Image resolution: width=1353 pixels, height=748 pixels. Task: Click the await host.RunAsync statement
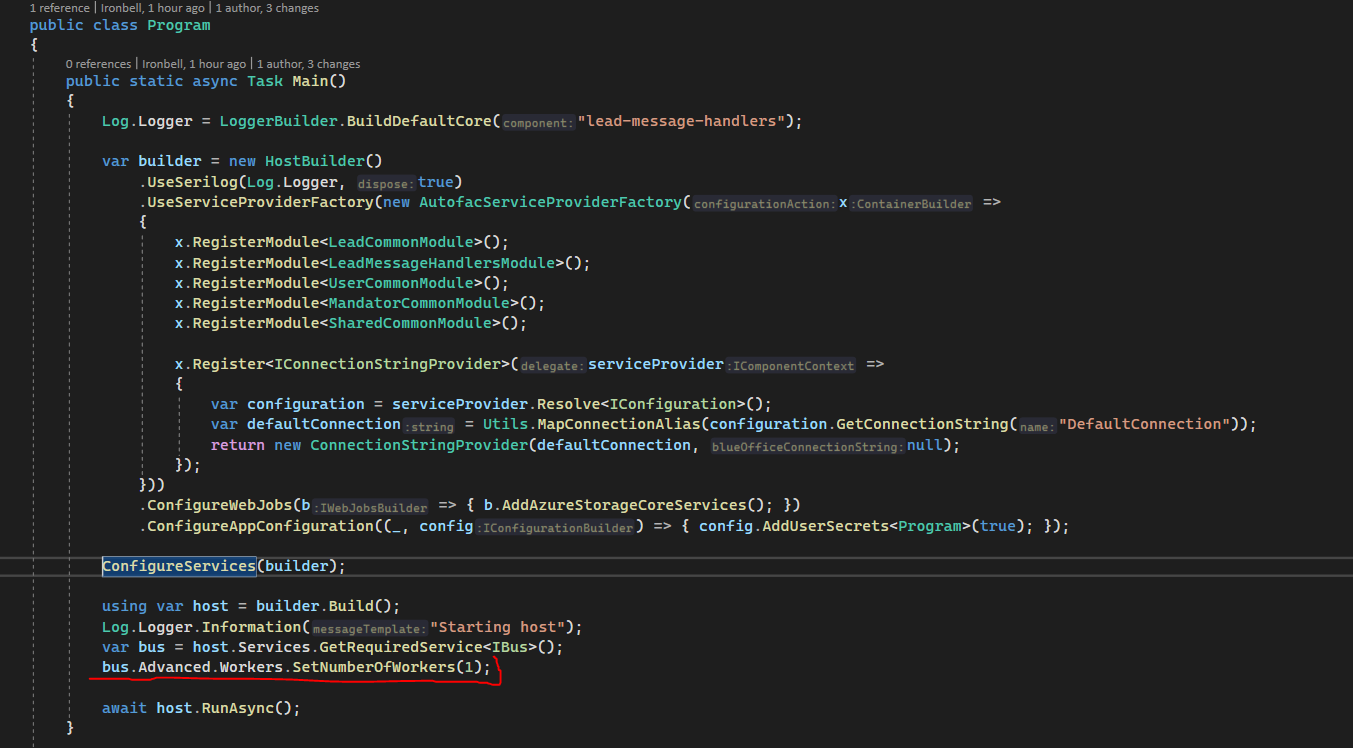[x=200, y=707]
